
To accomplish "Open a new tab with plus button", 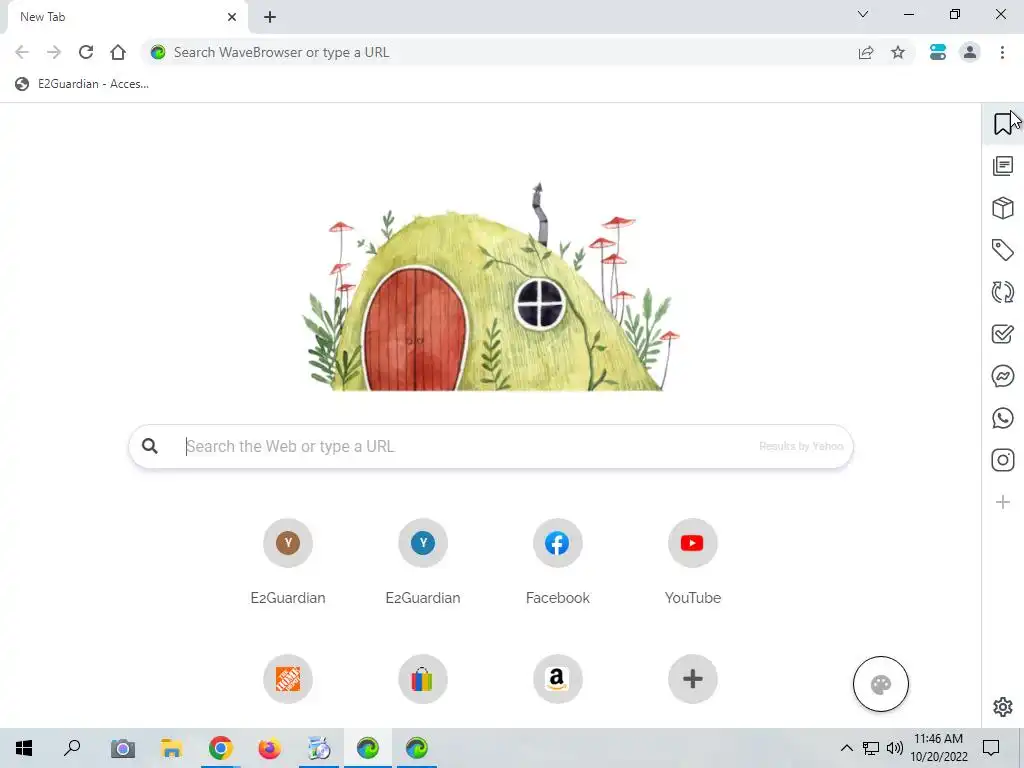I will tap(270, 17).
